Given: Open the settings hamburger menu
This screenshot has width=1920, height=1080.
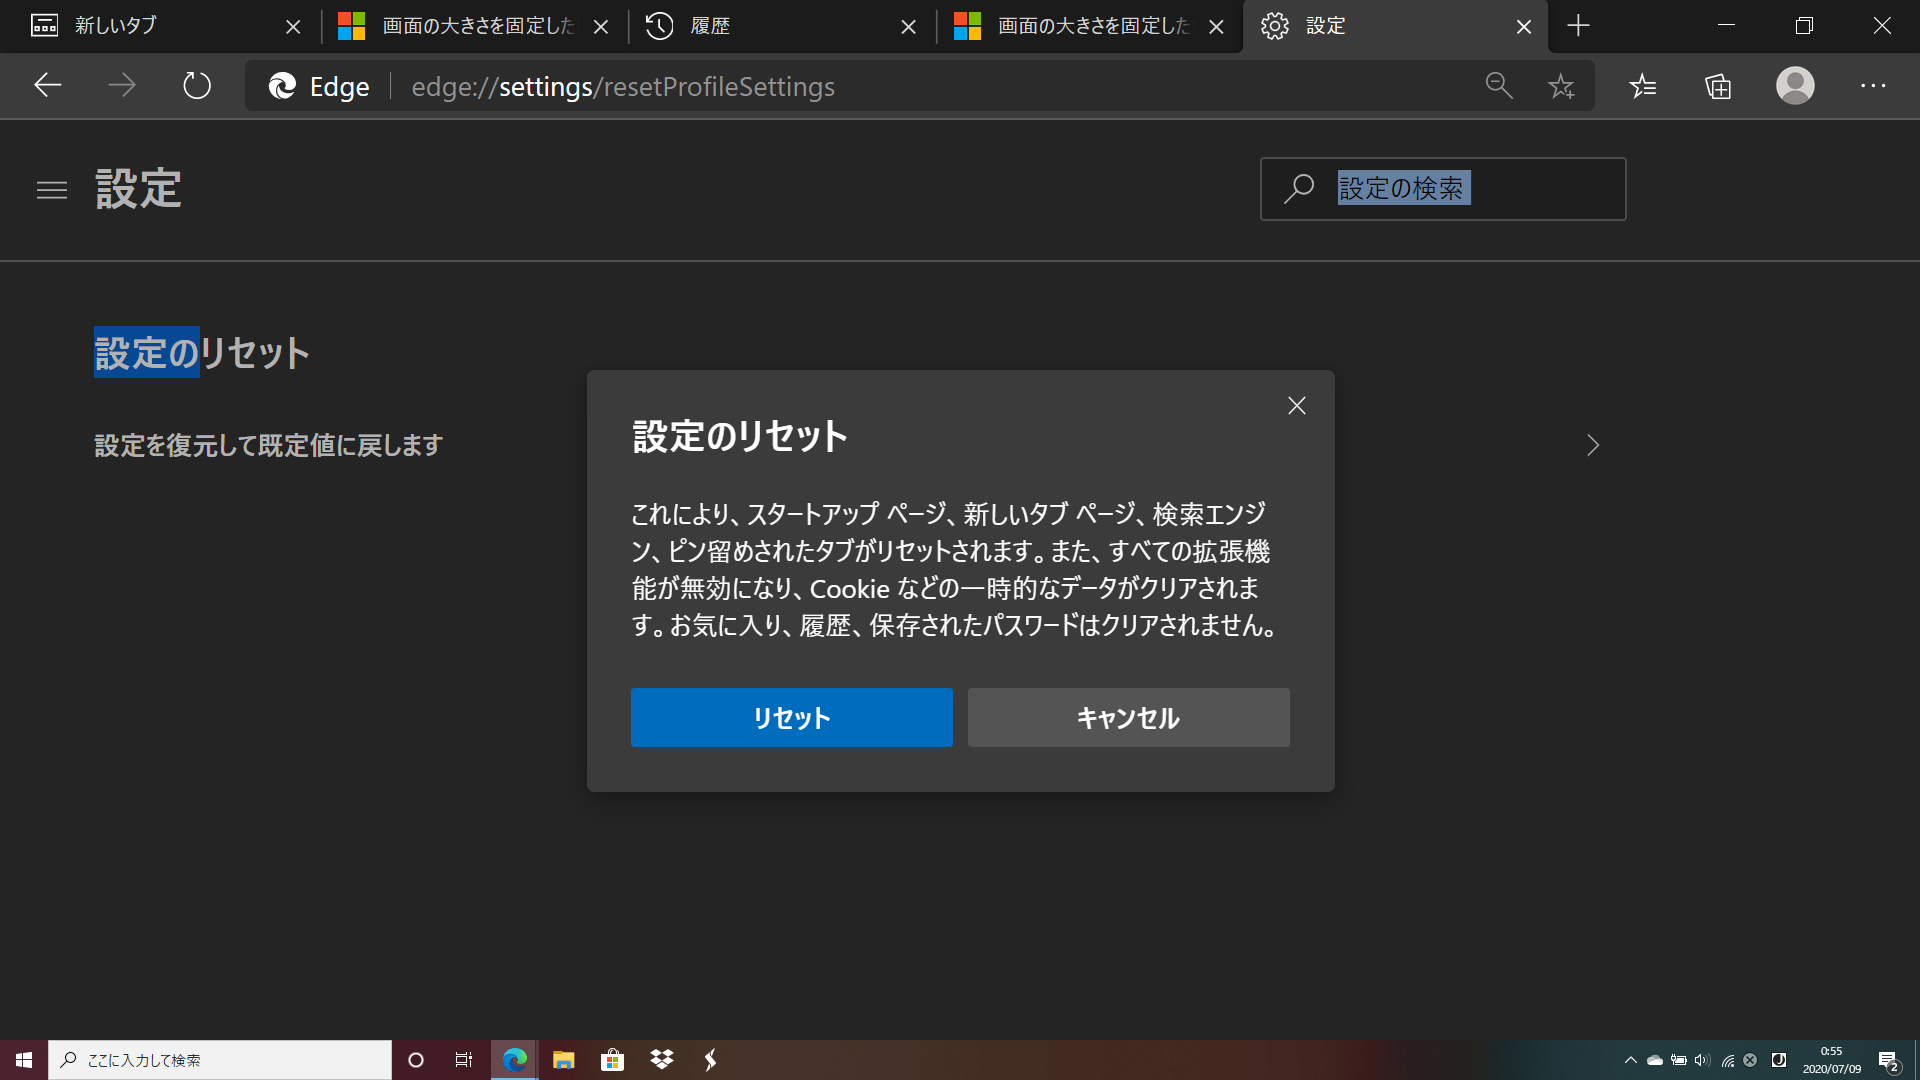Looking at the screenshot, I should pyautogui.click(x=52, y=190).
